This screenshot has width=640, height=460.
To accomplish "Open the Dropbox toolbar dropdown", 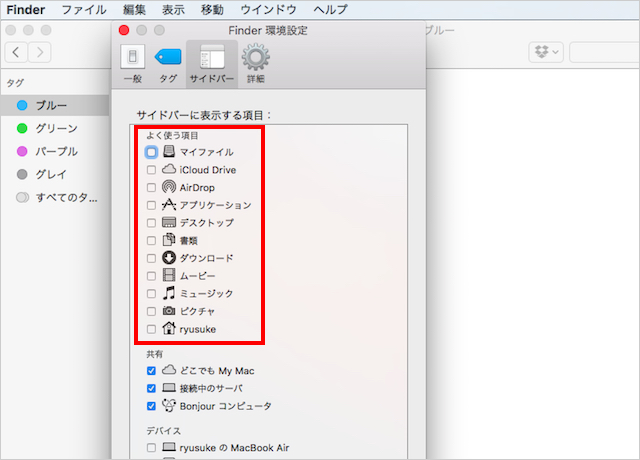I will coord(546,52).
